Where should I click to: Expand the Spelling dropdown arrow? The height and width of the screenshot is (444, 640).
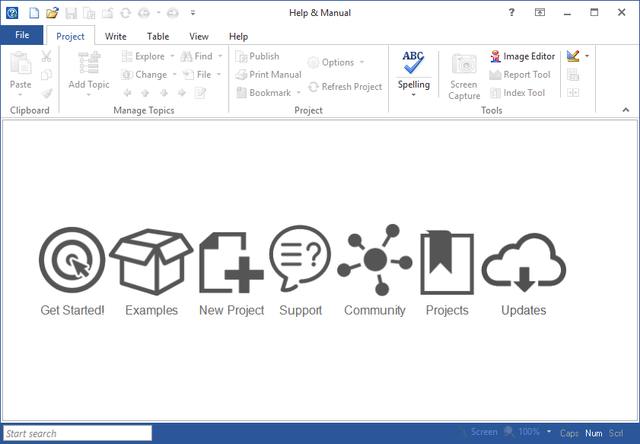click(x=413, y=97)
